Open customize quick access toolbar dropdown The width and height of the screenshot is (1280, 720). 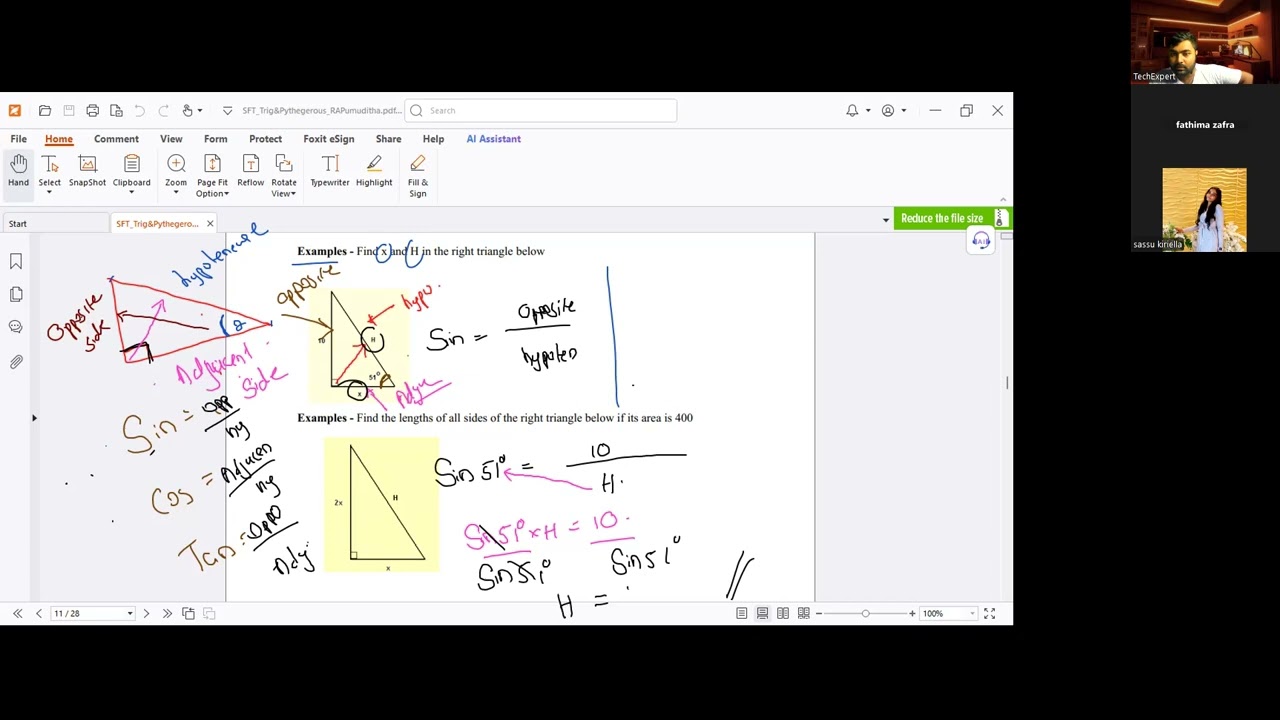[x=227, y=111]
